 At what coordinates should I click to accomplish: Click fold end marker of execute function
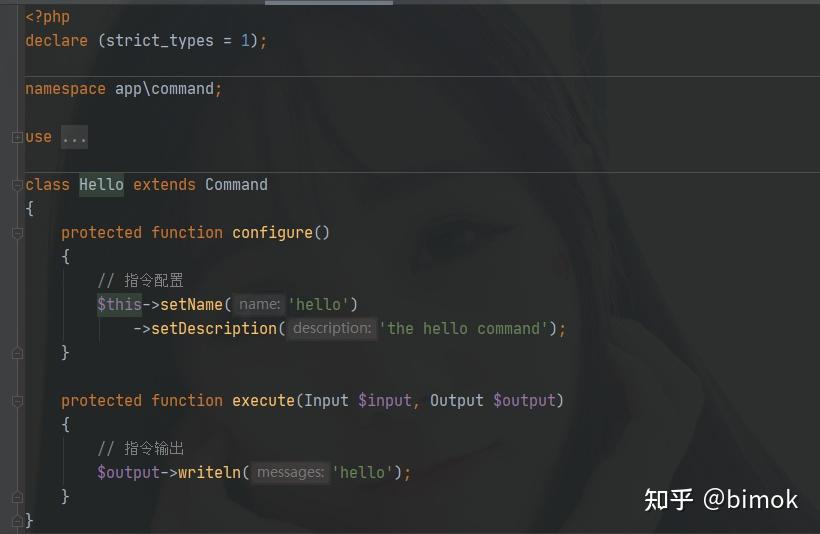pos(17,497)
